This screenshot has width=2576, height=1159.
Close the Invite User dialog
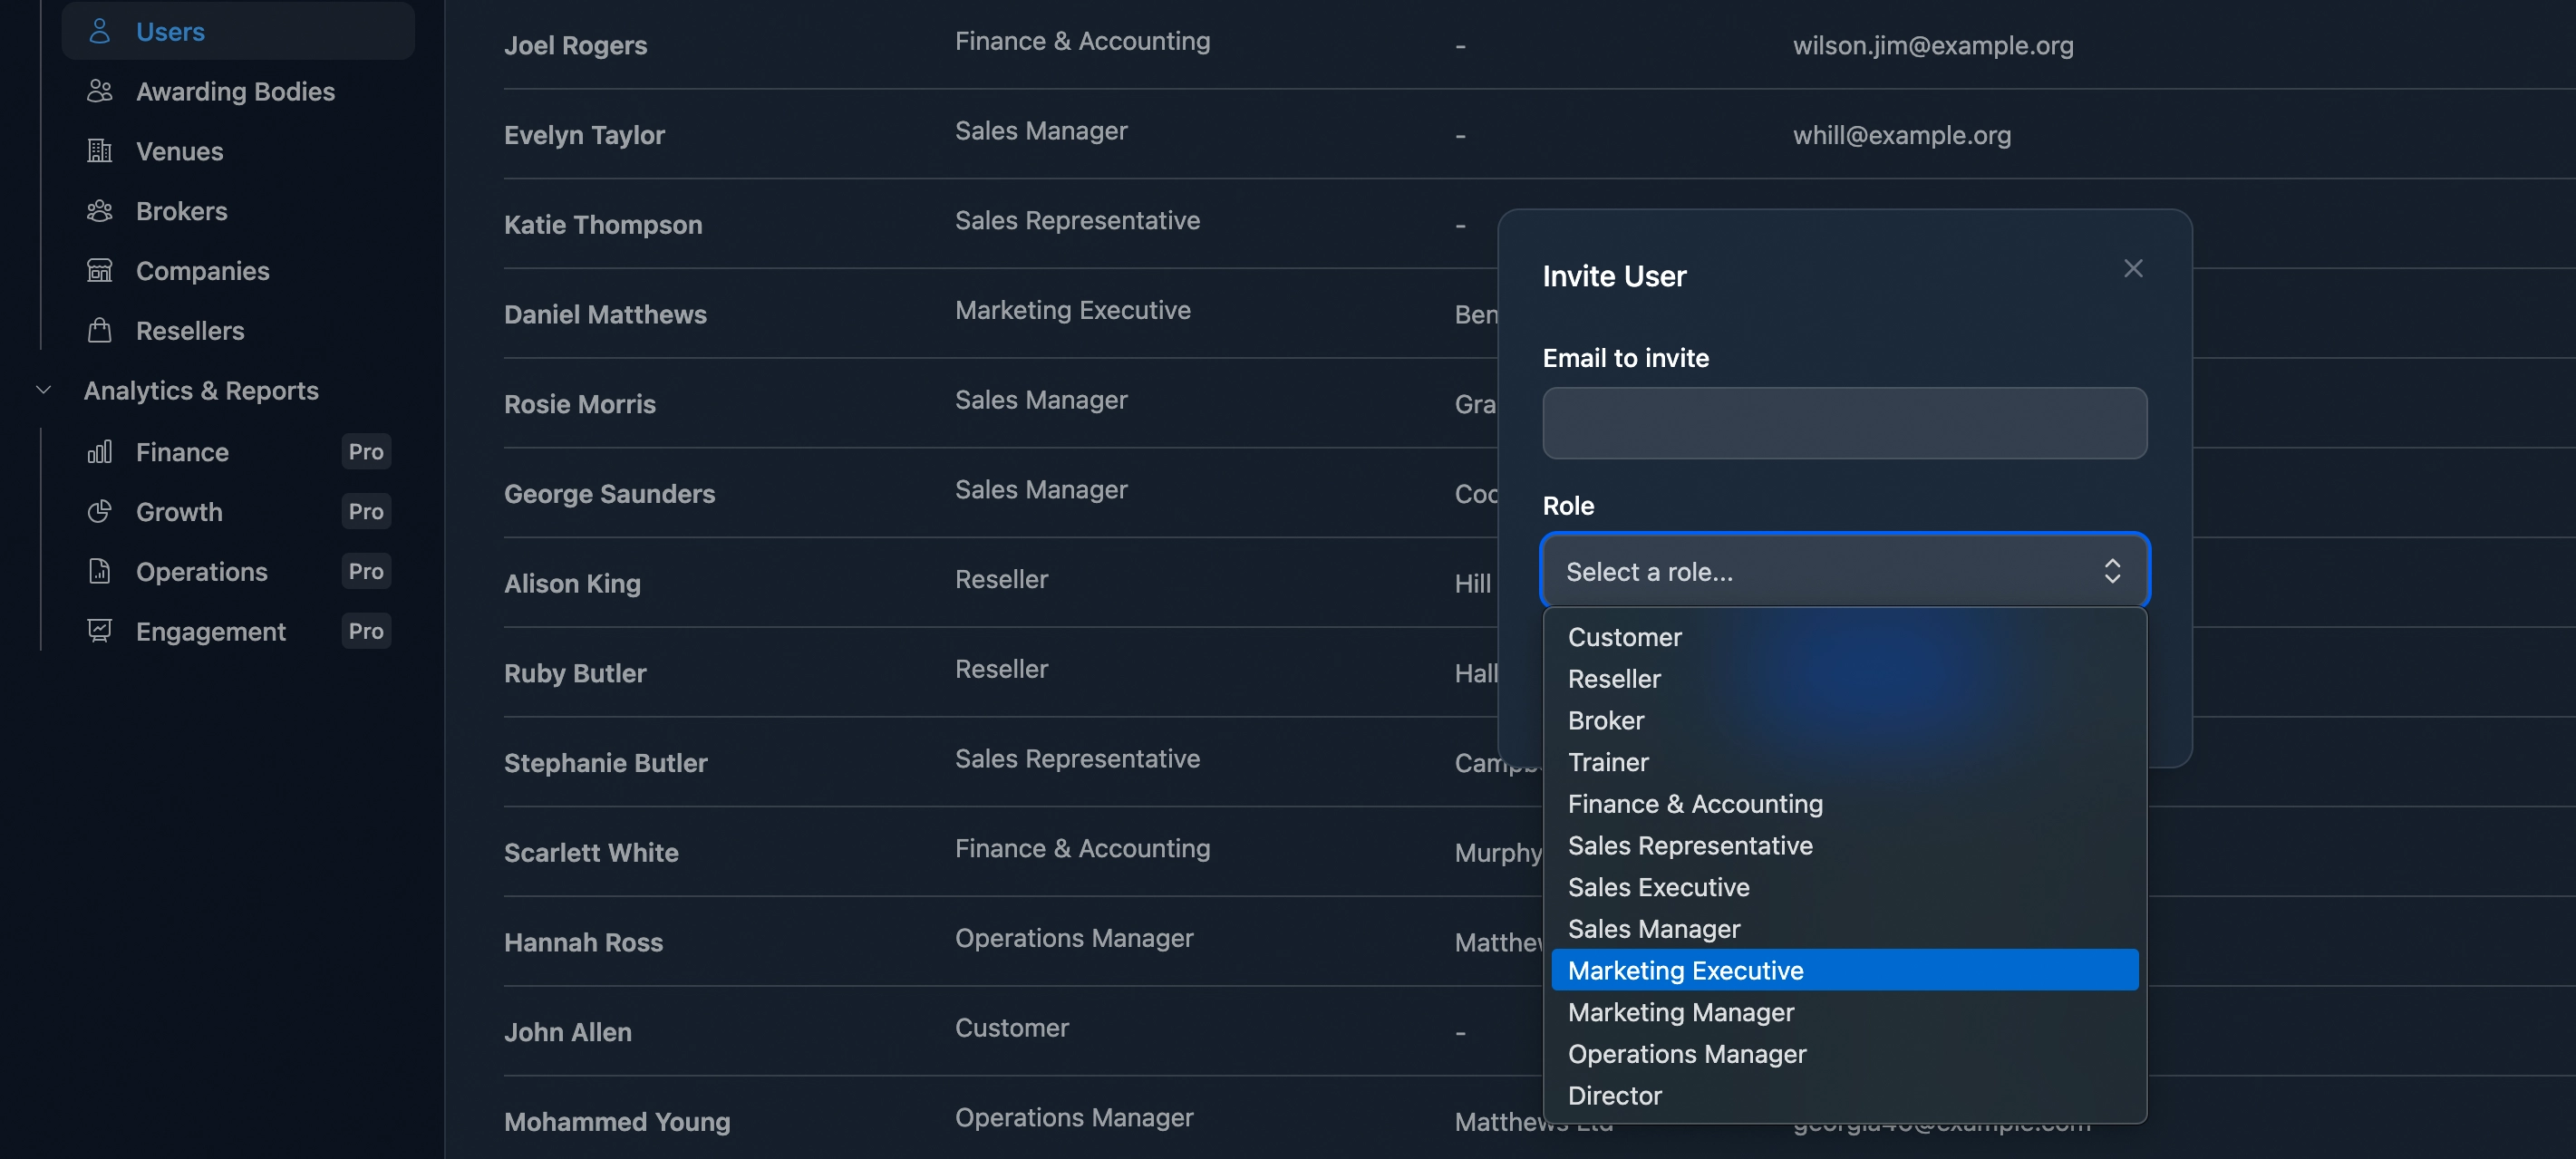coord(2132,268)
